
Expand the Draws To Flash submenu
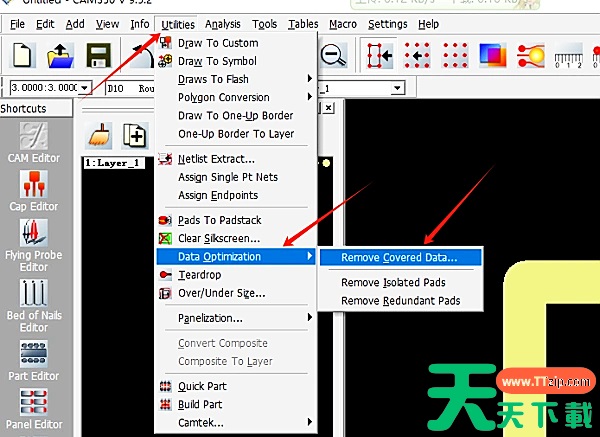236,79
